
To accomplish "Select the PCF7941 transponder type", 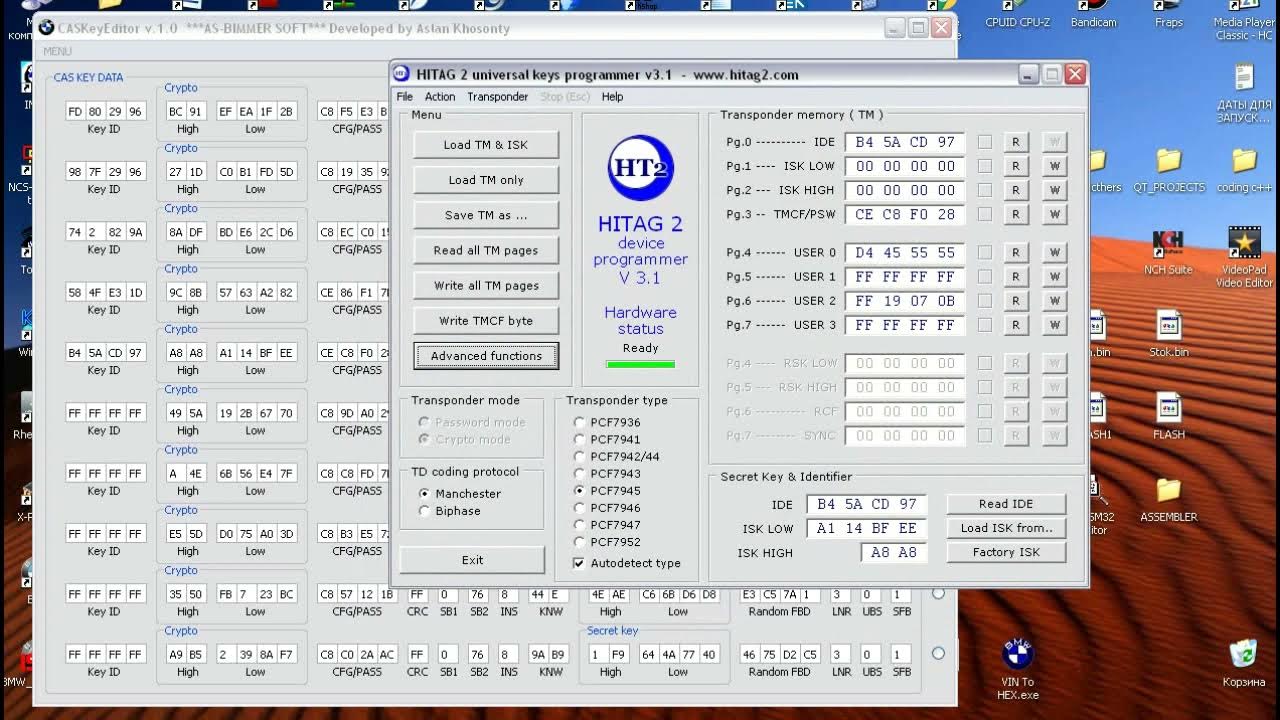I will [580, 439].
